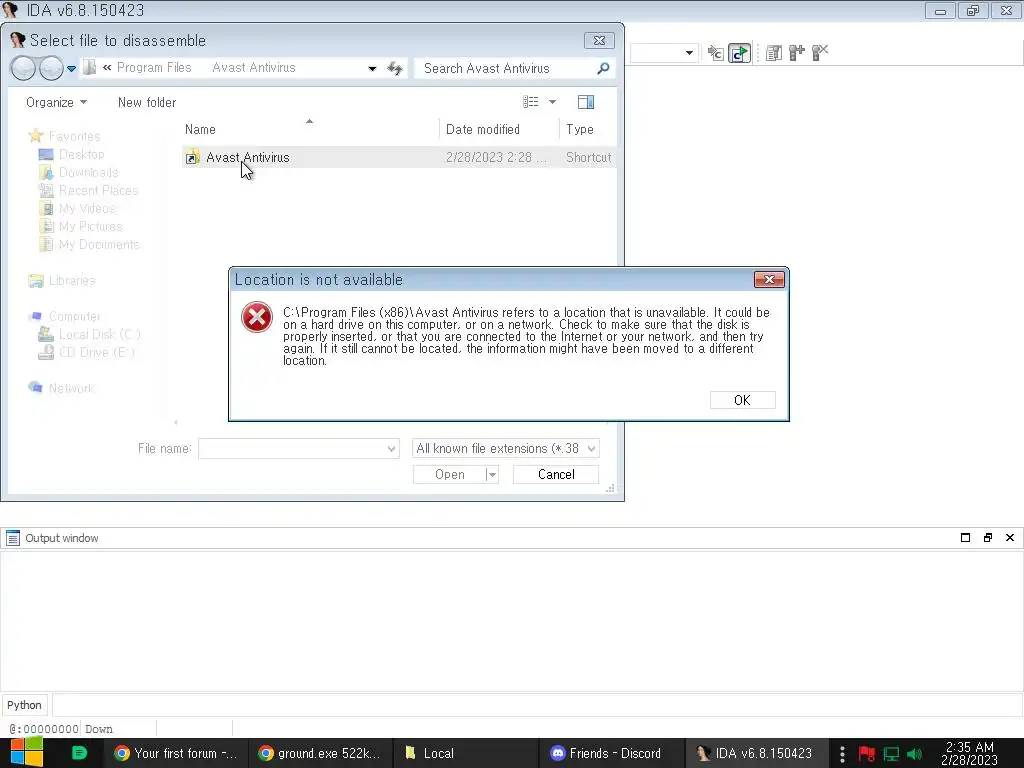Open the green chat app in taskbar
The width and height of the screenshot is (1024, 768).
[79, 753]
